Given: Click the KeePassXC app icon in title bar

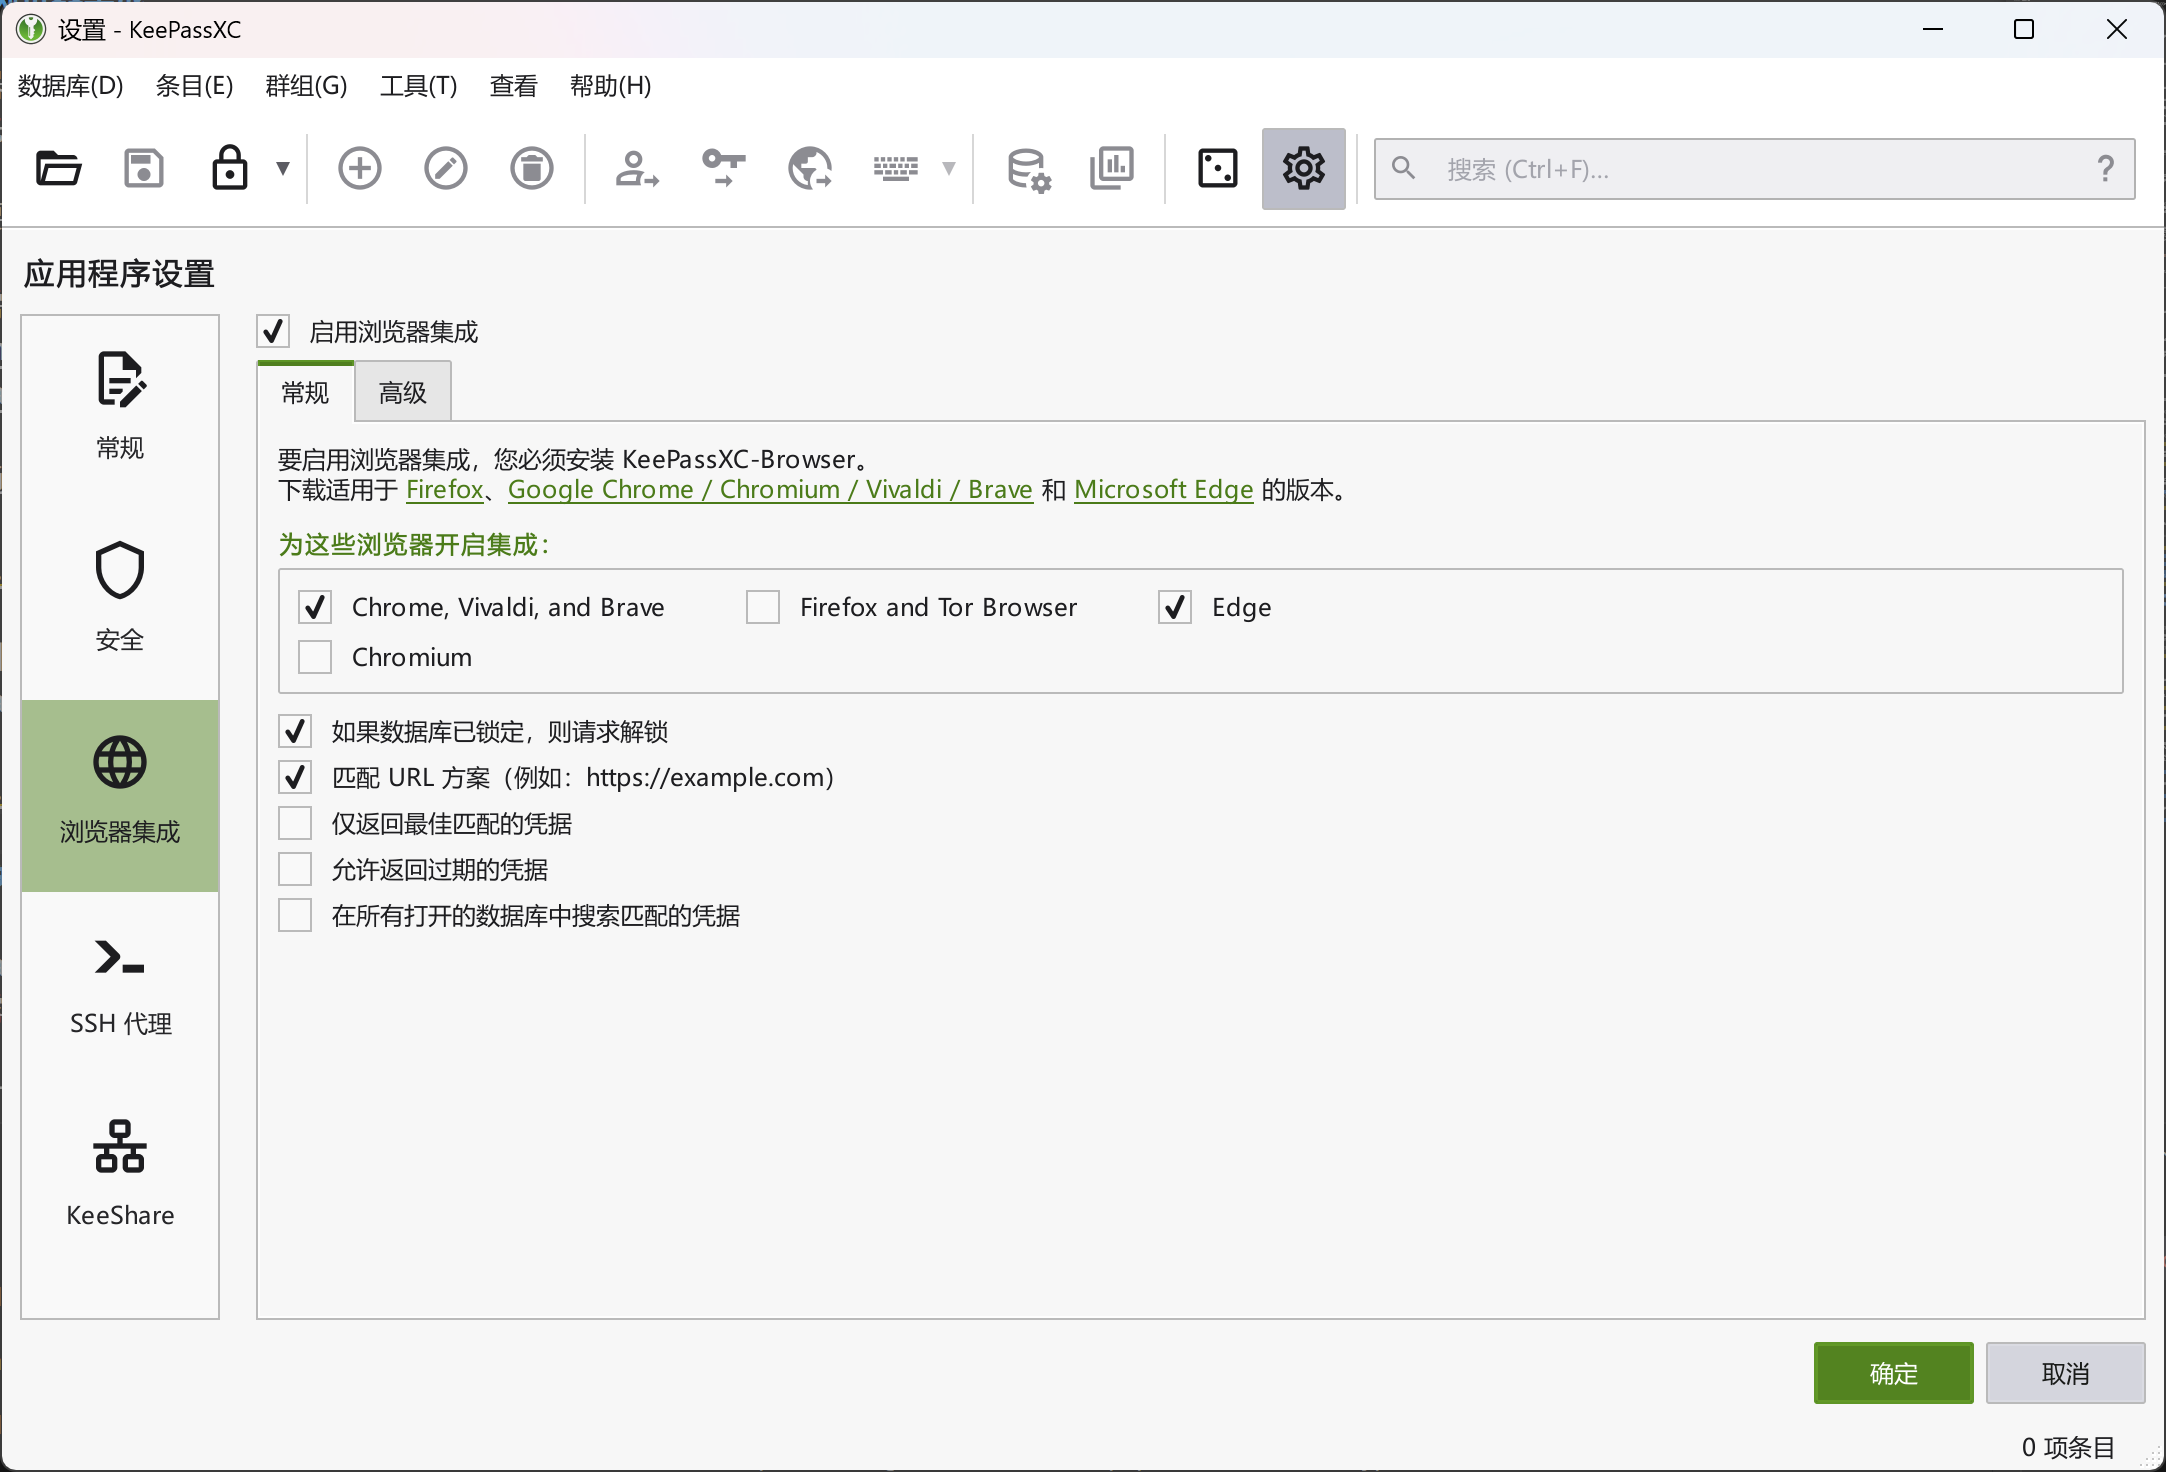Looking at the screenshot, I should point(31,29).
